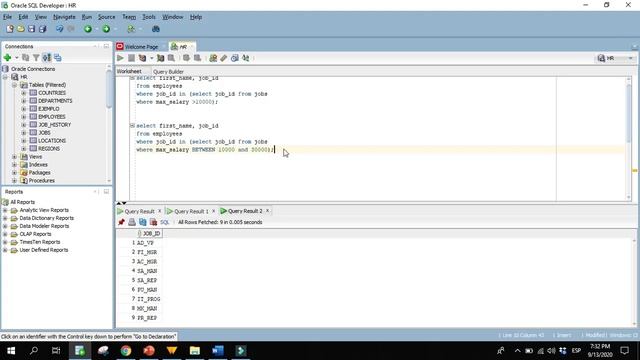Expand the Views node in Connections tree
Viewport: 640px width, 360px height.
pyautogui.click(x=14, y=157)
